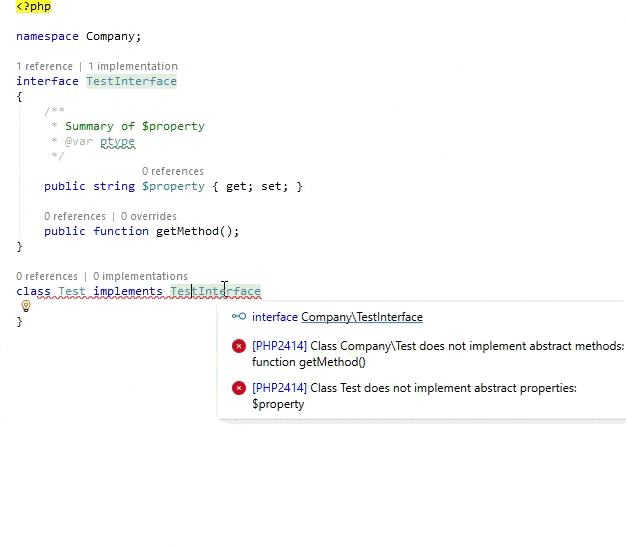Image resolution: width=626 pixels, height=548 pixels.
Task: Place cursor on 'Test' class name
Action: click(72, 291)
